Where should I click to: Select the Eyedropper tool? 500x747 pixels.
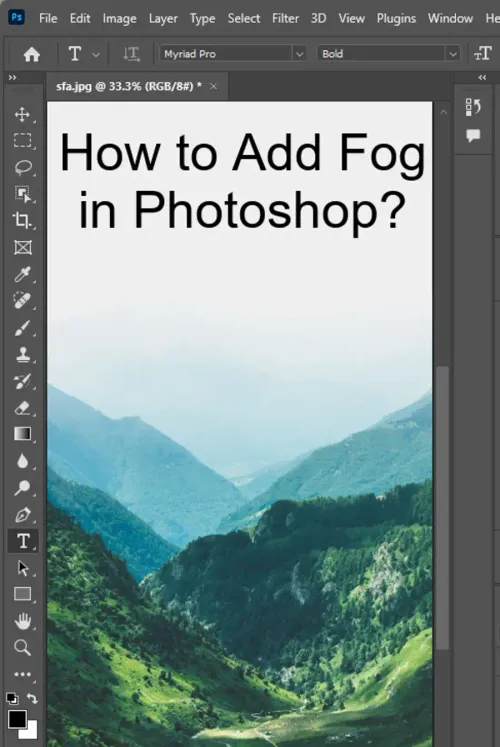click(x=22, y=274)
